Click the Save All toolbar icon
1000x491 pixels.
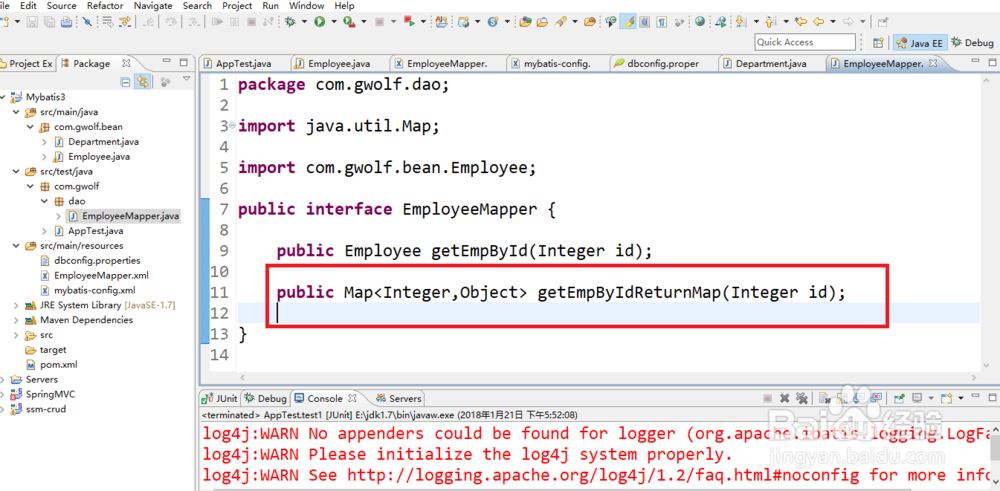[x=49, y=22]
